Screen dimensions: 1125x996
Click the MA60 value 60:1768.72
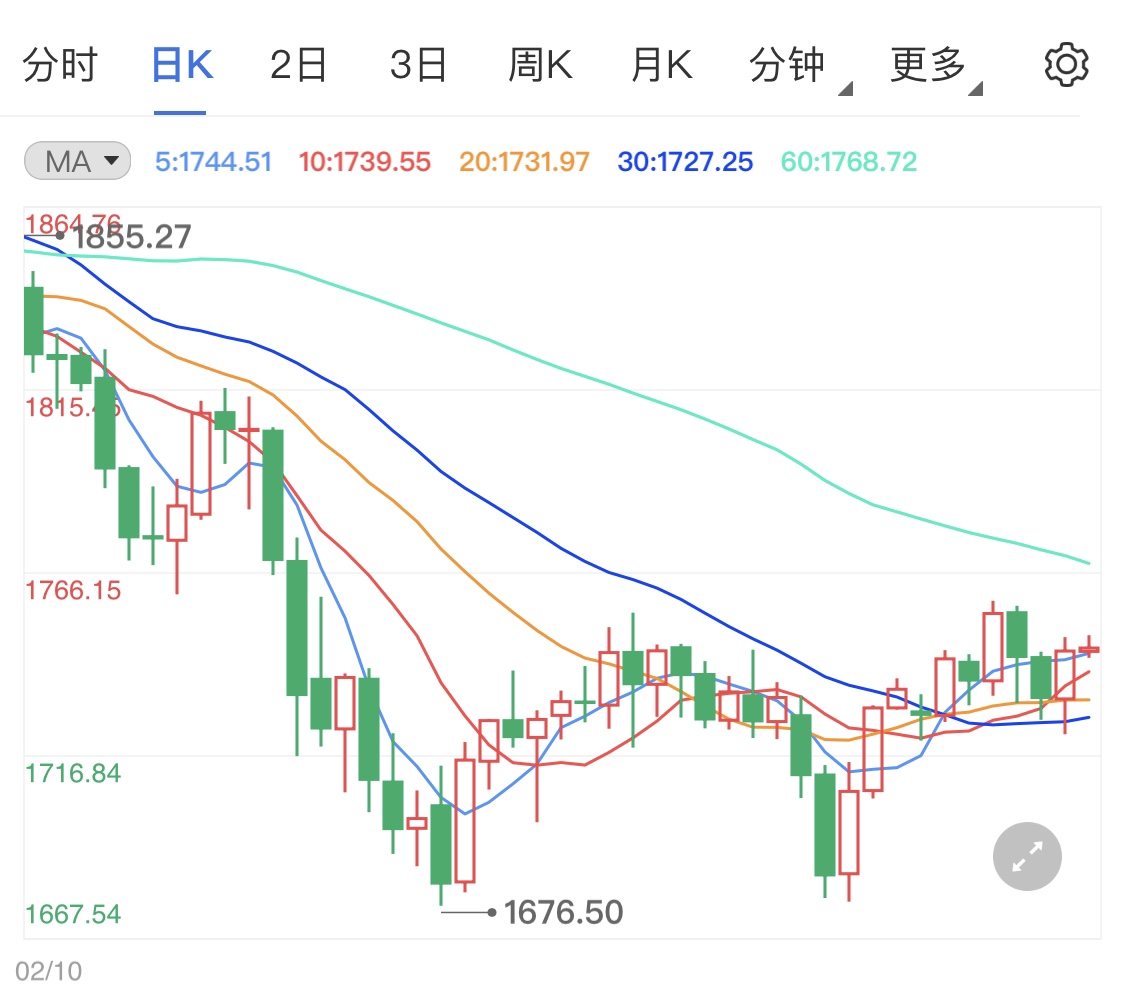coord(849,162)
